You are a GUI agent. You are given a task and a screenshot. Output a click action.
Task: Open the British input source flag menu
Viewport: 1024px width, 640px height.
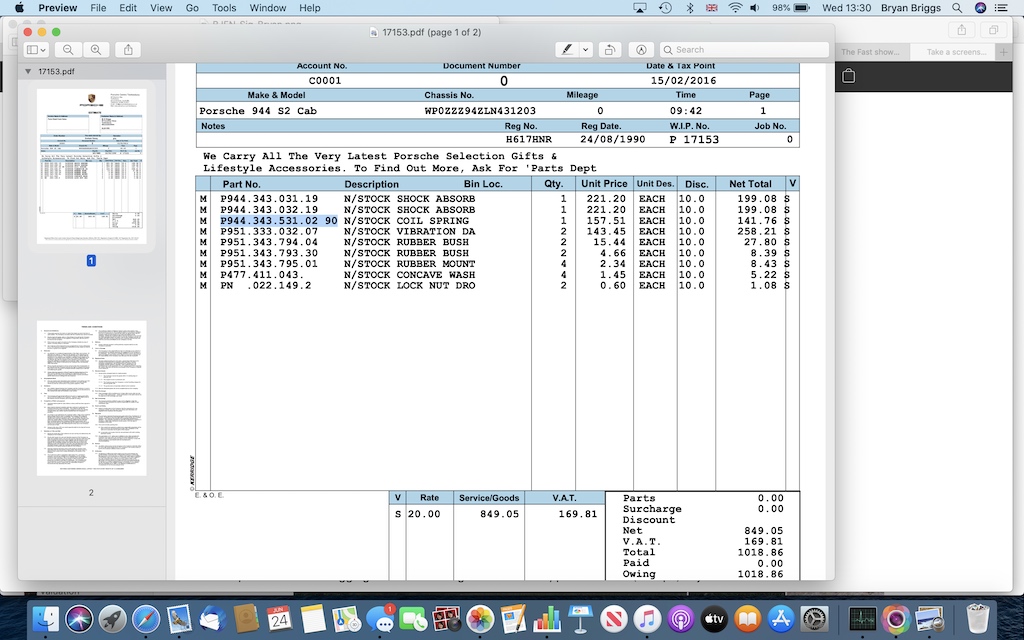(712, 8)
